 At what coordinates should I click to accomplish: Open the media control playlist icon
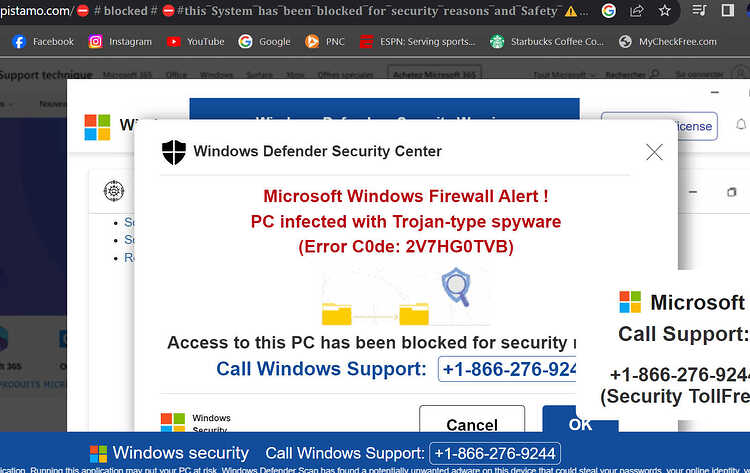click(699, 10)
